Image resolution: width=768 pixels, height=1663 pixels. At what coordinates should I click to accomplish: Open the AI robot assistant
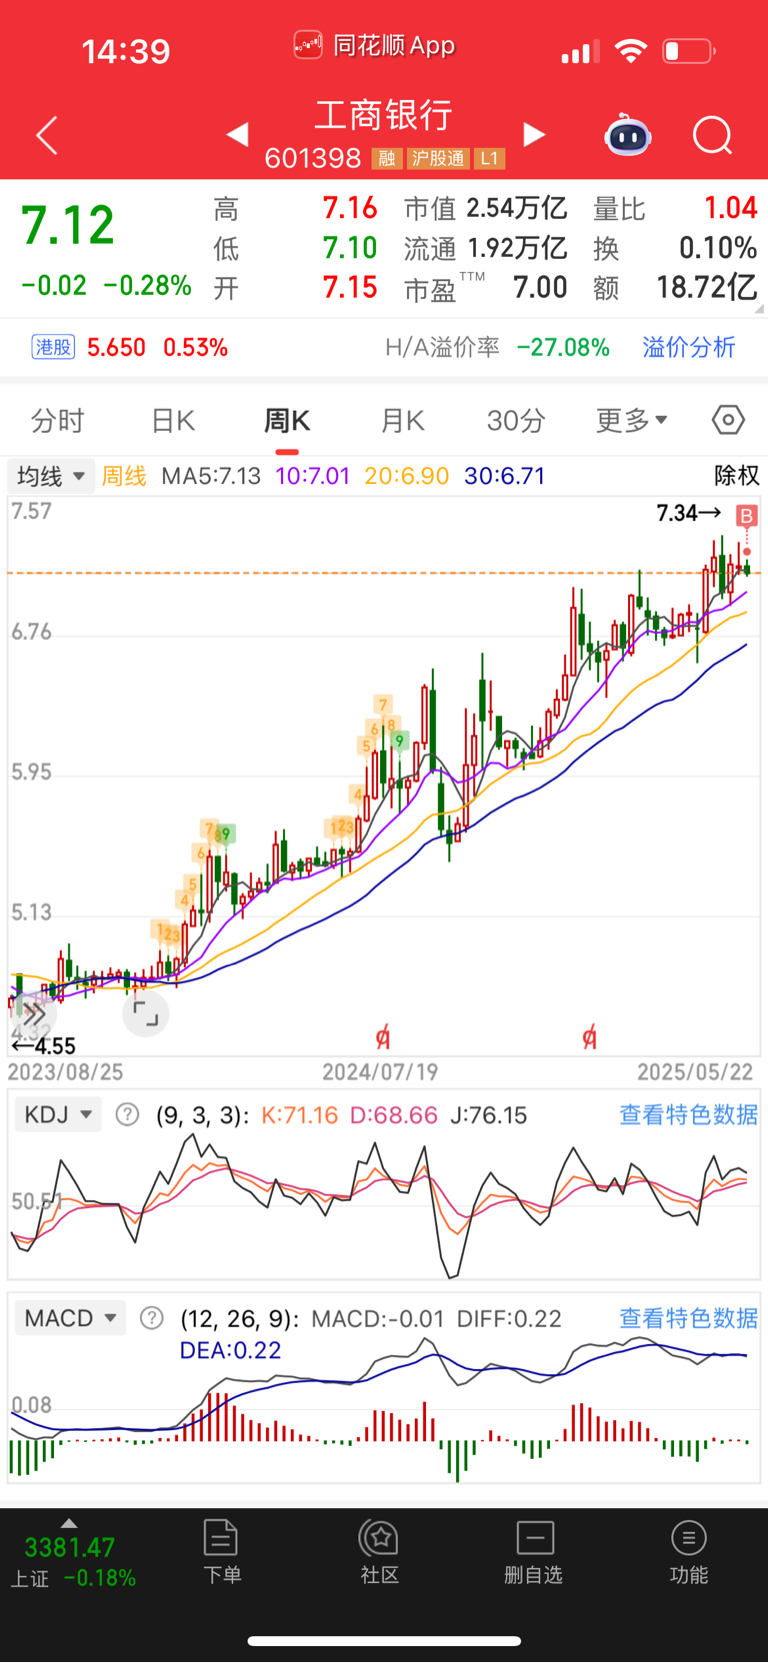[x=628, y=135]
